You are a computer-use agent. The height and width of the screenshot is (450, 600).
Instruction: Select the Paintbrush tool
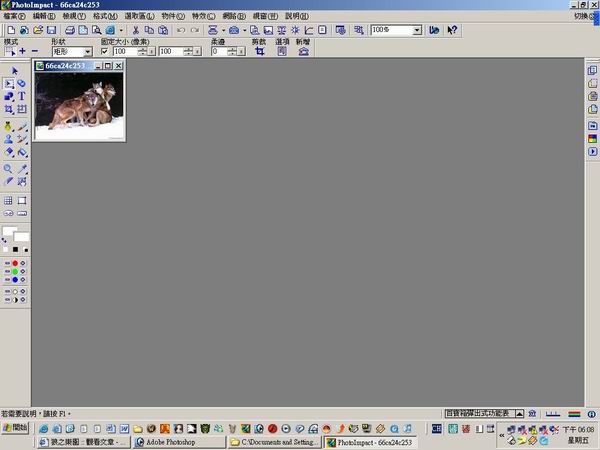point(22,126)
